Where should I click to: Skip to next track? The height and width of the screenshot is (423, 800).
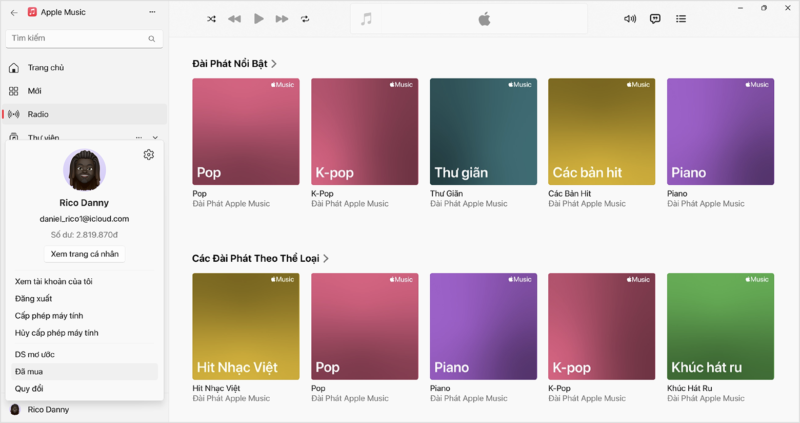pos(282,19)
